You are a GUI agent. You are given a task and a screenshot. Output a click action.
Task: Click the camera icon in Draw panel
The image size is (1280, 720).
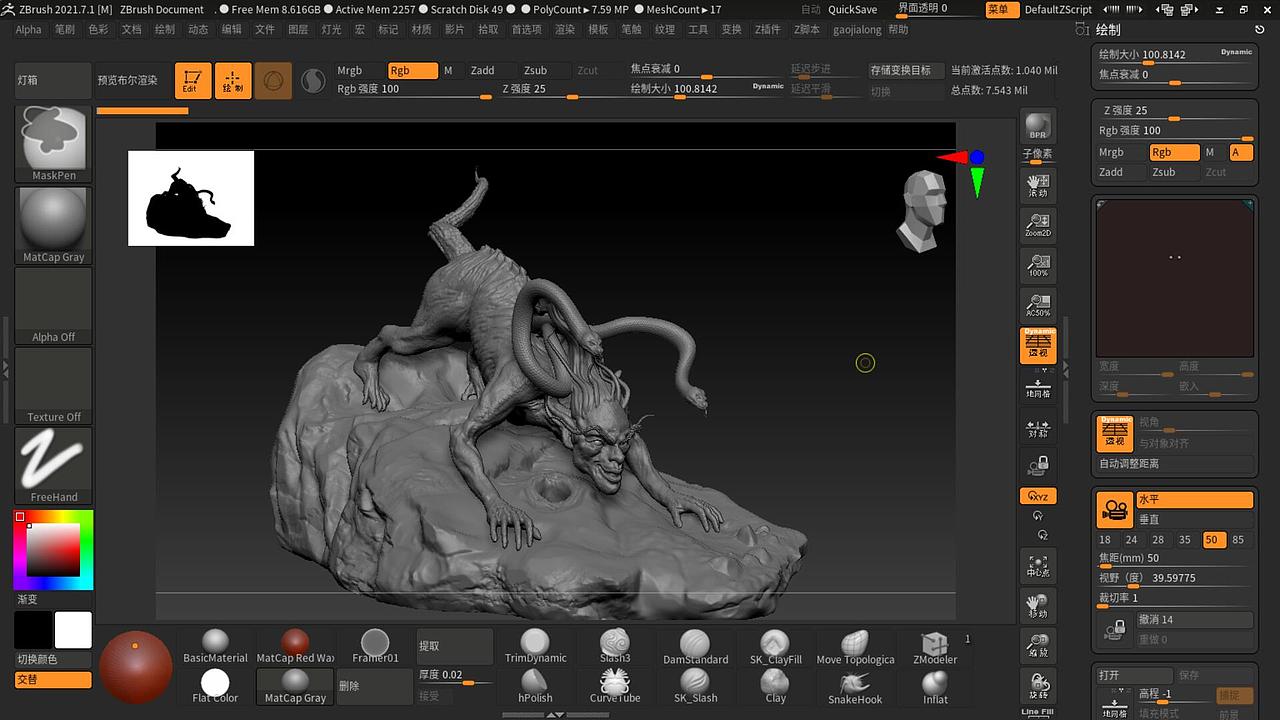coord(1114,510)
